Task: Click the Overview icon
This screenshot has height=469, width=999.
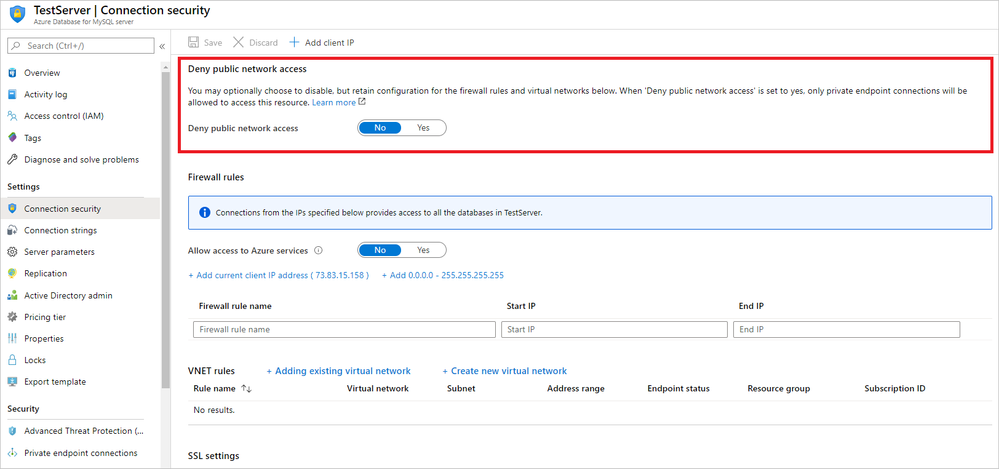Action: [11, 73]
